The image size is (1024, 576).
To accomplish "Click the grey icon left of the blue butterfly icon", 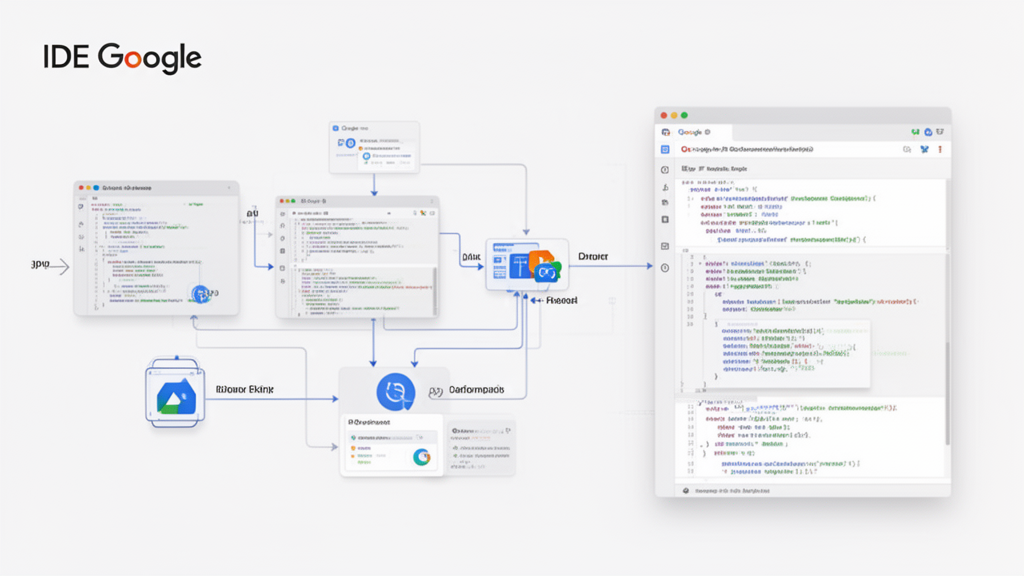I will pyautogui.click(x=907, y=150).
